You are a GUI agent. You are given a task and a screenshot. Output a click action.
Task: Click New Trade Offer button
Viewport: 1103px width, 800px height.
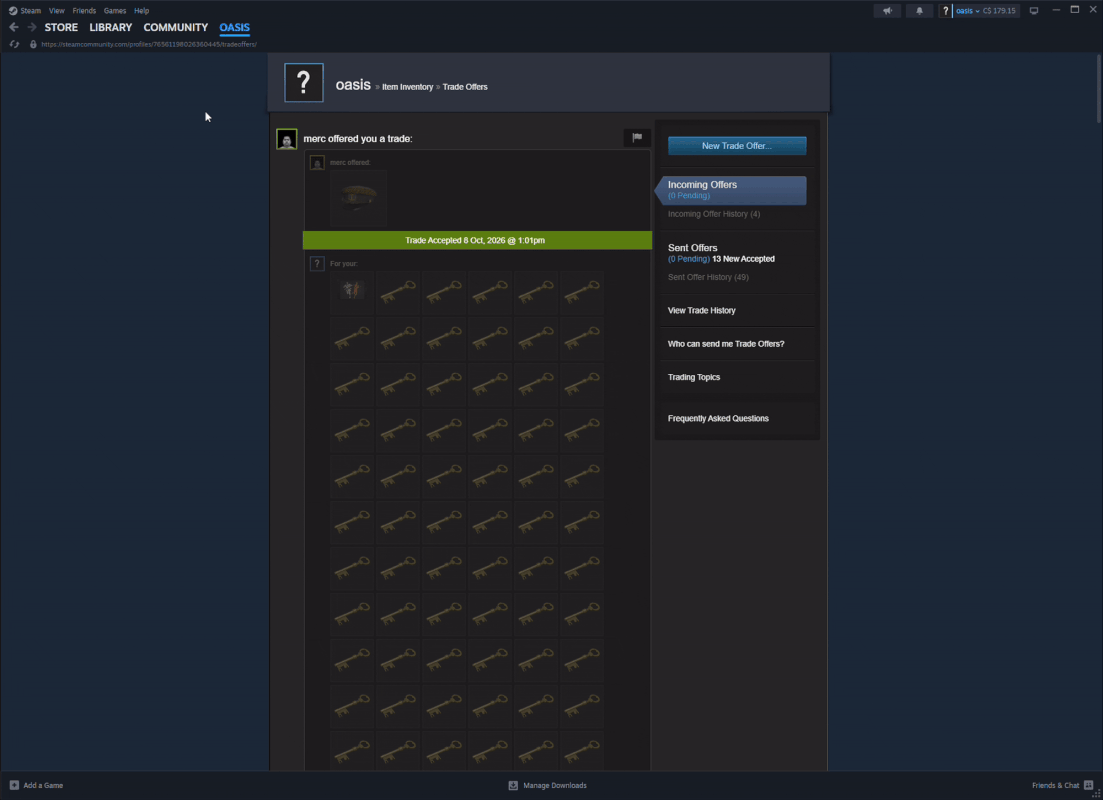(737, 146)
